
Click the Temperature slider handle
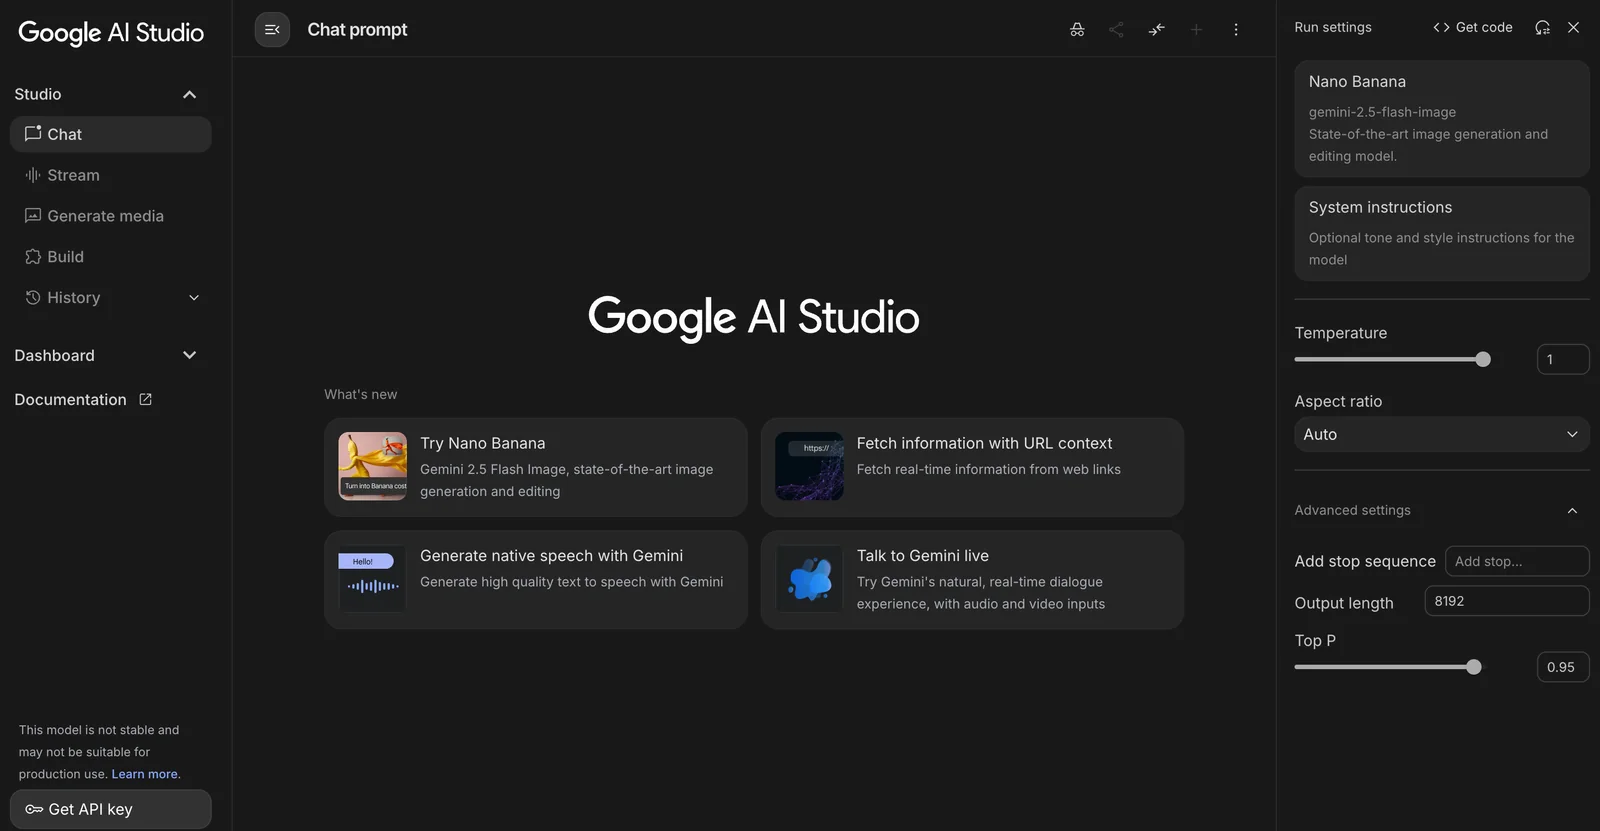pos(1483,360)
